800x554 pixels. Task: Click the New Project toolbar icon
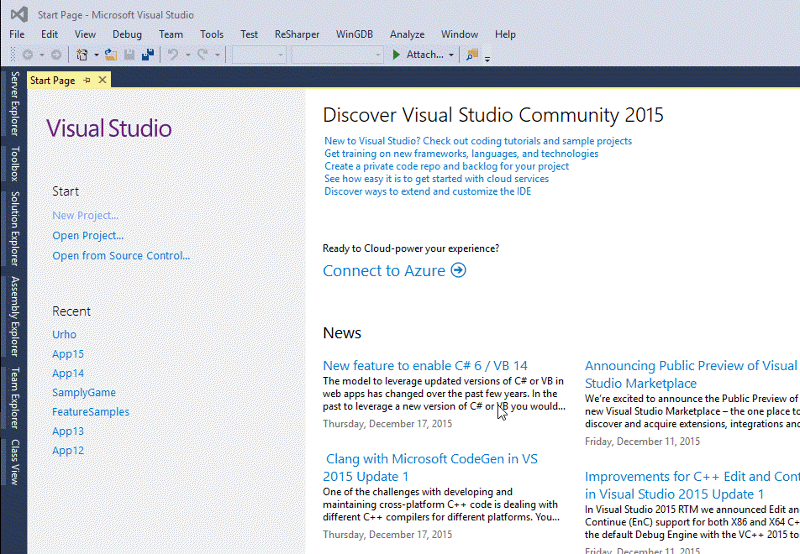coord(82,55)
